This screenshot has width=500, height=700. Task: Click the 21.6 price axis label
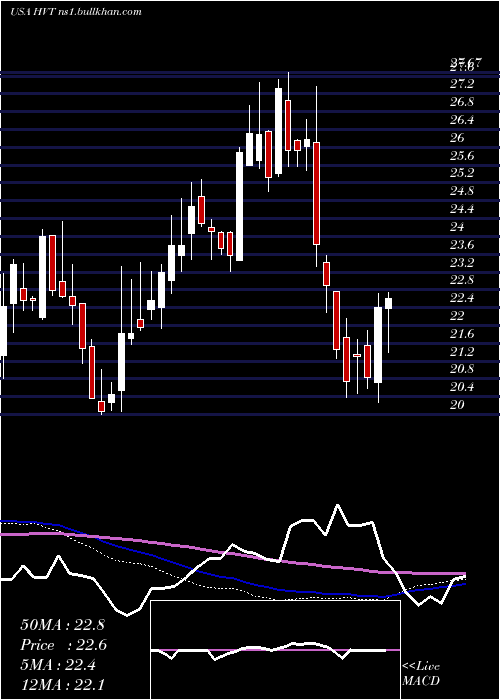pyautogui.click(x=462, y=333)
